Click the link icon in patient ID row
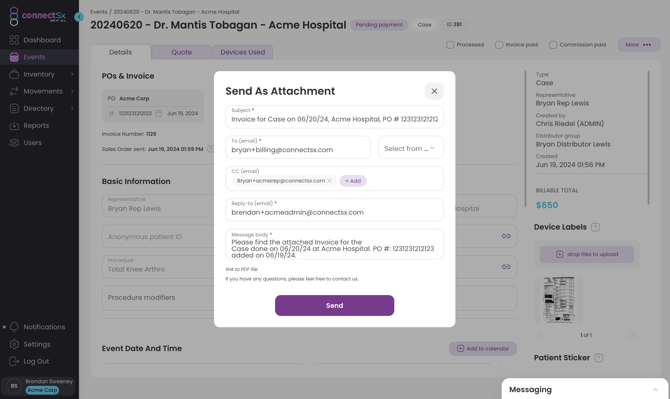The height and width of the screenshot is (399, 670). click(506, 236)
